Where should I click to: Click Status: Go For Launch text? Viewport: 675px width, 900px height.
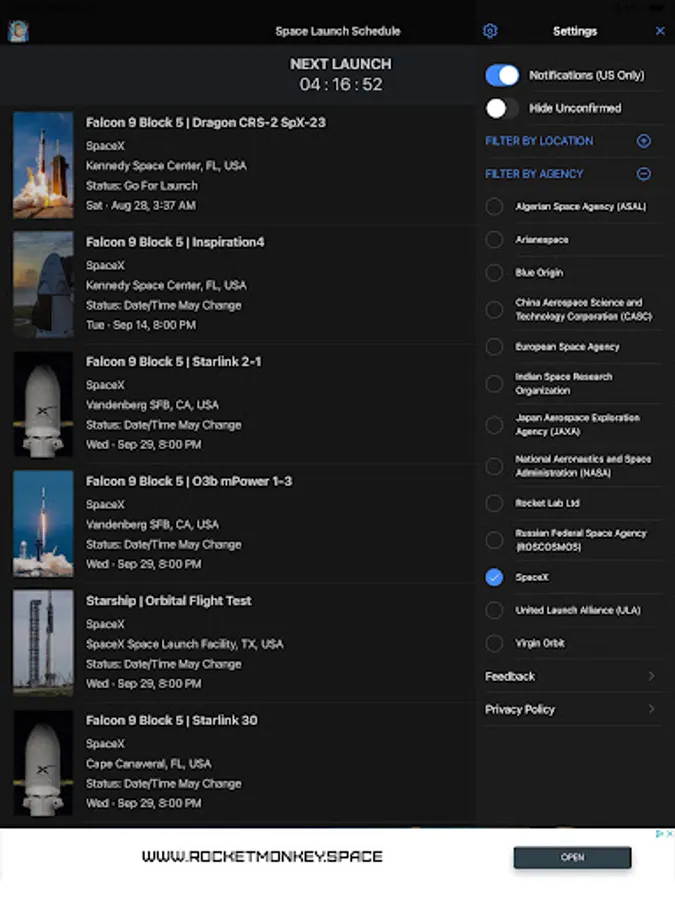click(142, 185)
